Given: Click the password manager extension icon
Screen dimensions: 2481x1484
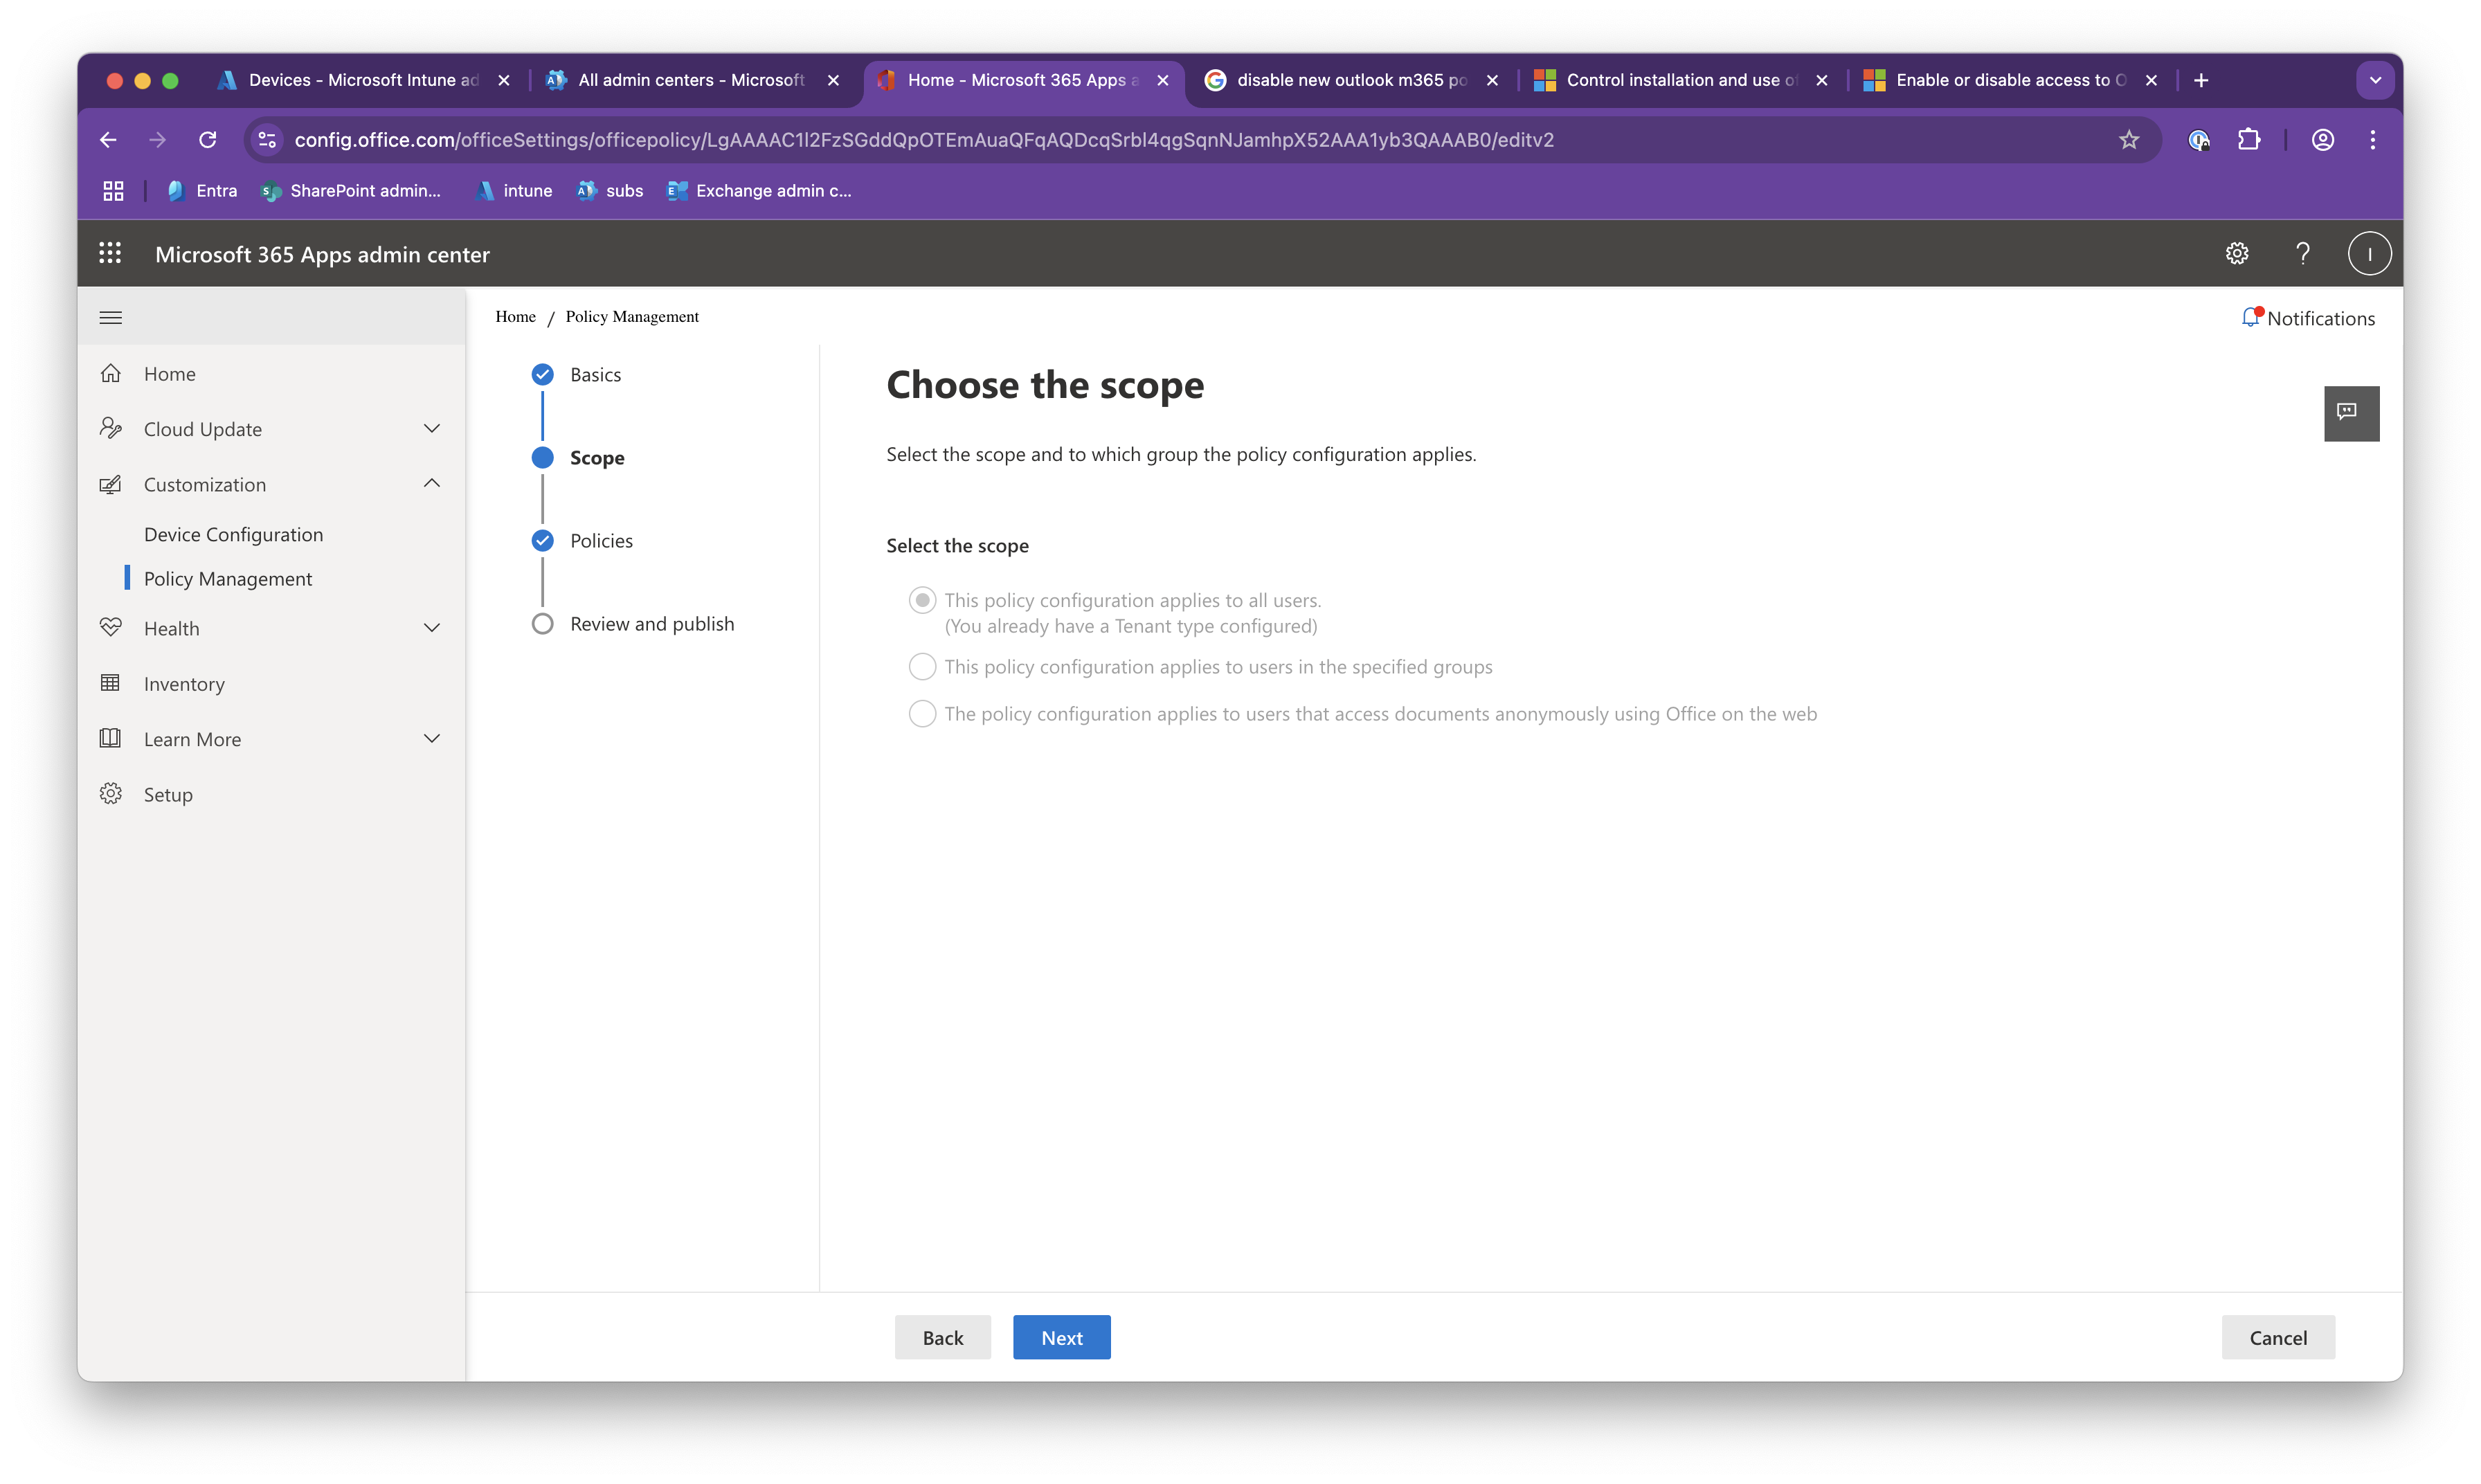Looking at the screenshot, I should coord(2198,140).
